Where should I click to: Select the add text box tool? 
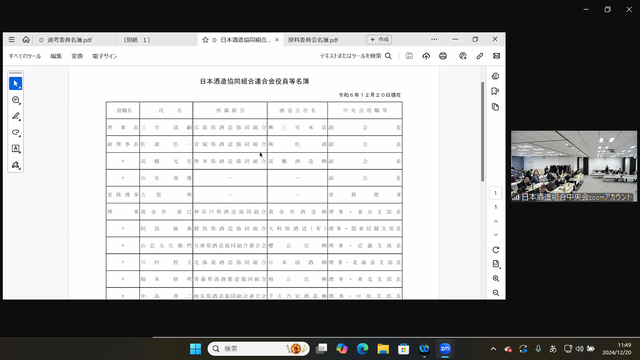[16, 149]
